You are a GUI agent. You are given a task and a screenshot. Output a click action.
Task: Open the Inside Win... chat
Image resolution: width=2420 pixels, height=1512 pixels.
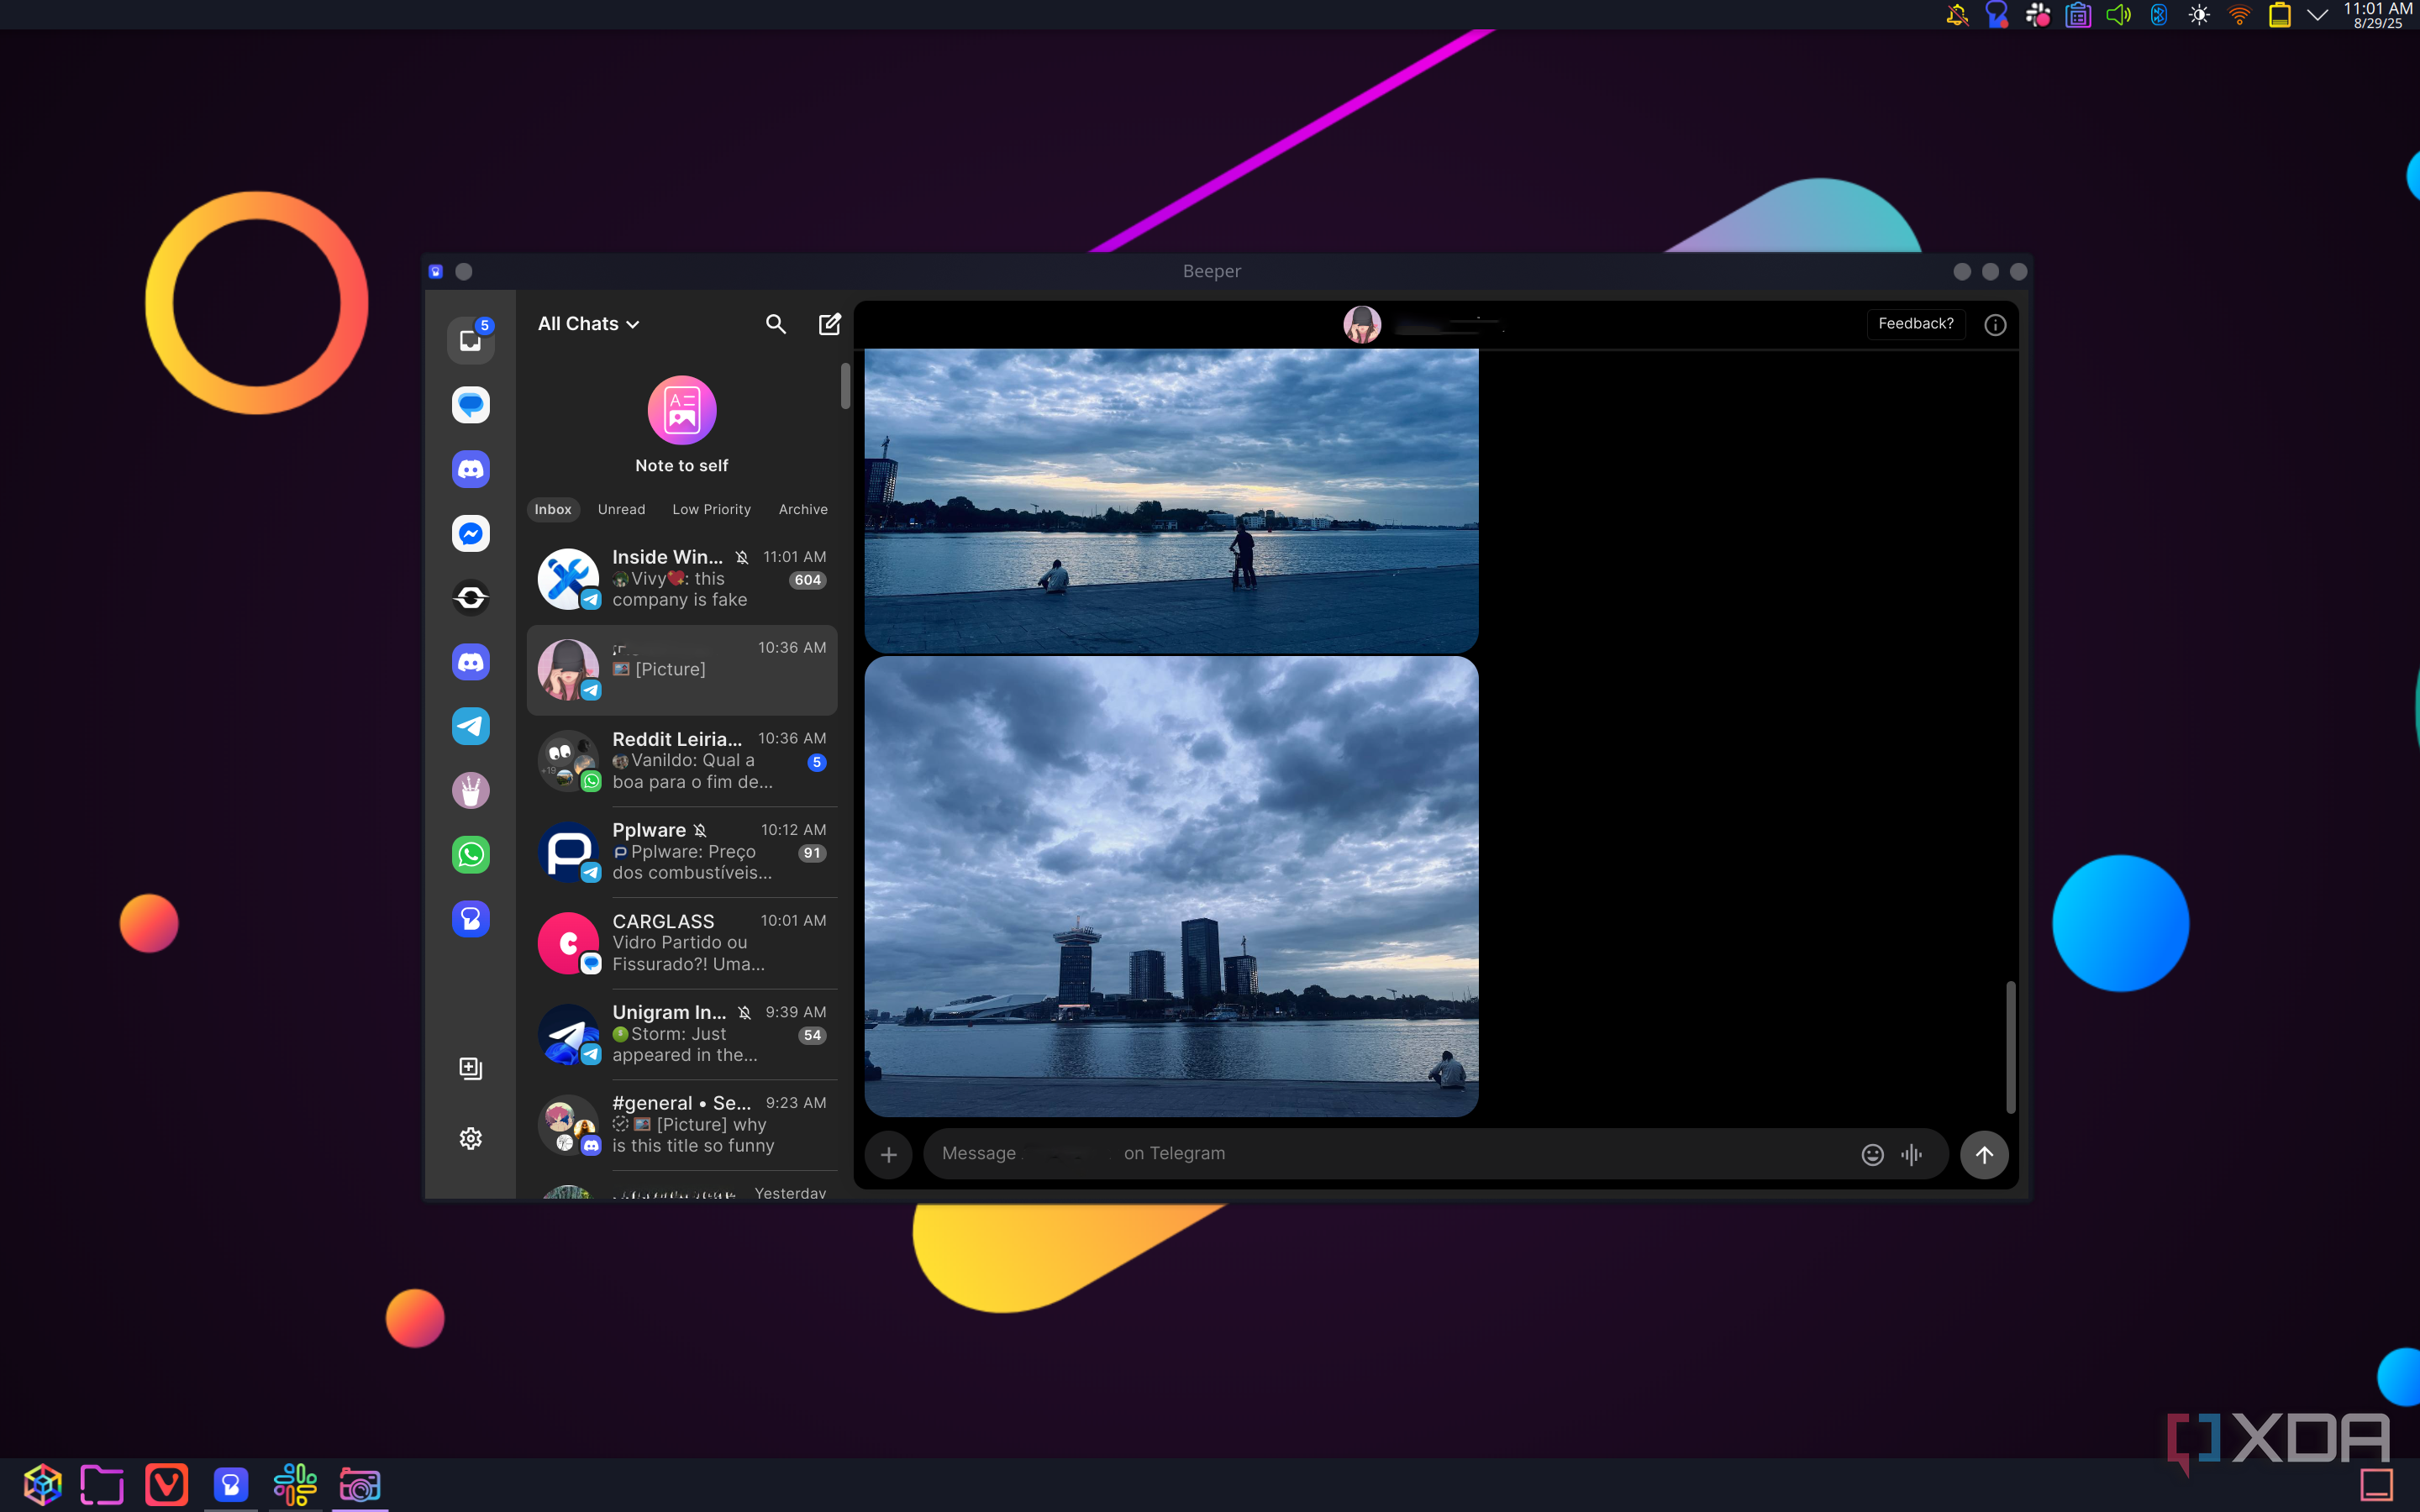coord(682,578)
